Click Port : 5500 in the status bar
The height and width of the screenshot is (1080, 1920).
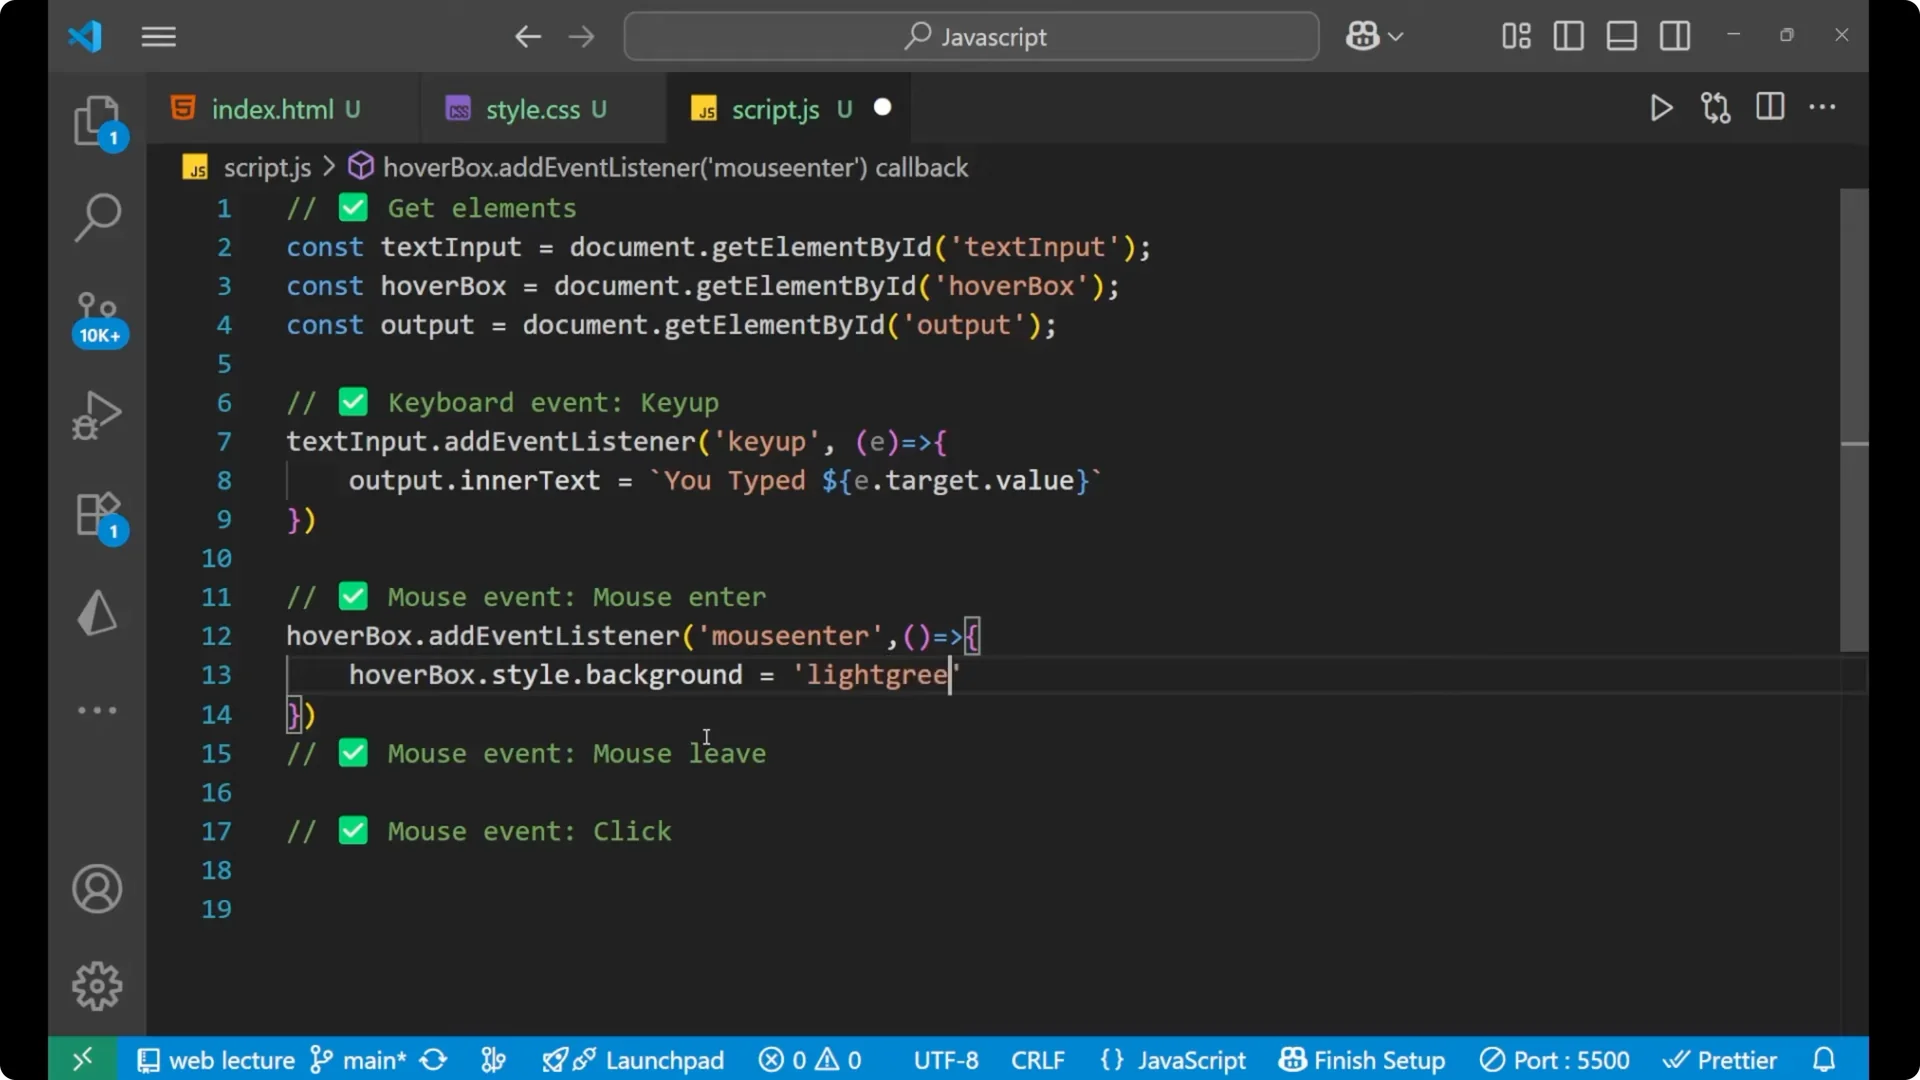pos(1556,1059)
